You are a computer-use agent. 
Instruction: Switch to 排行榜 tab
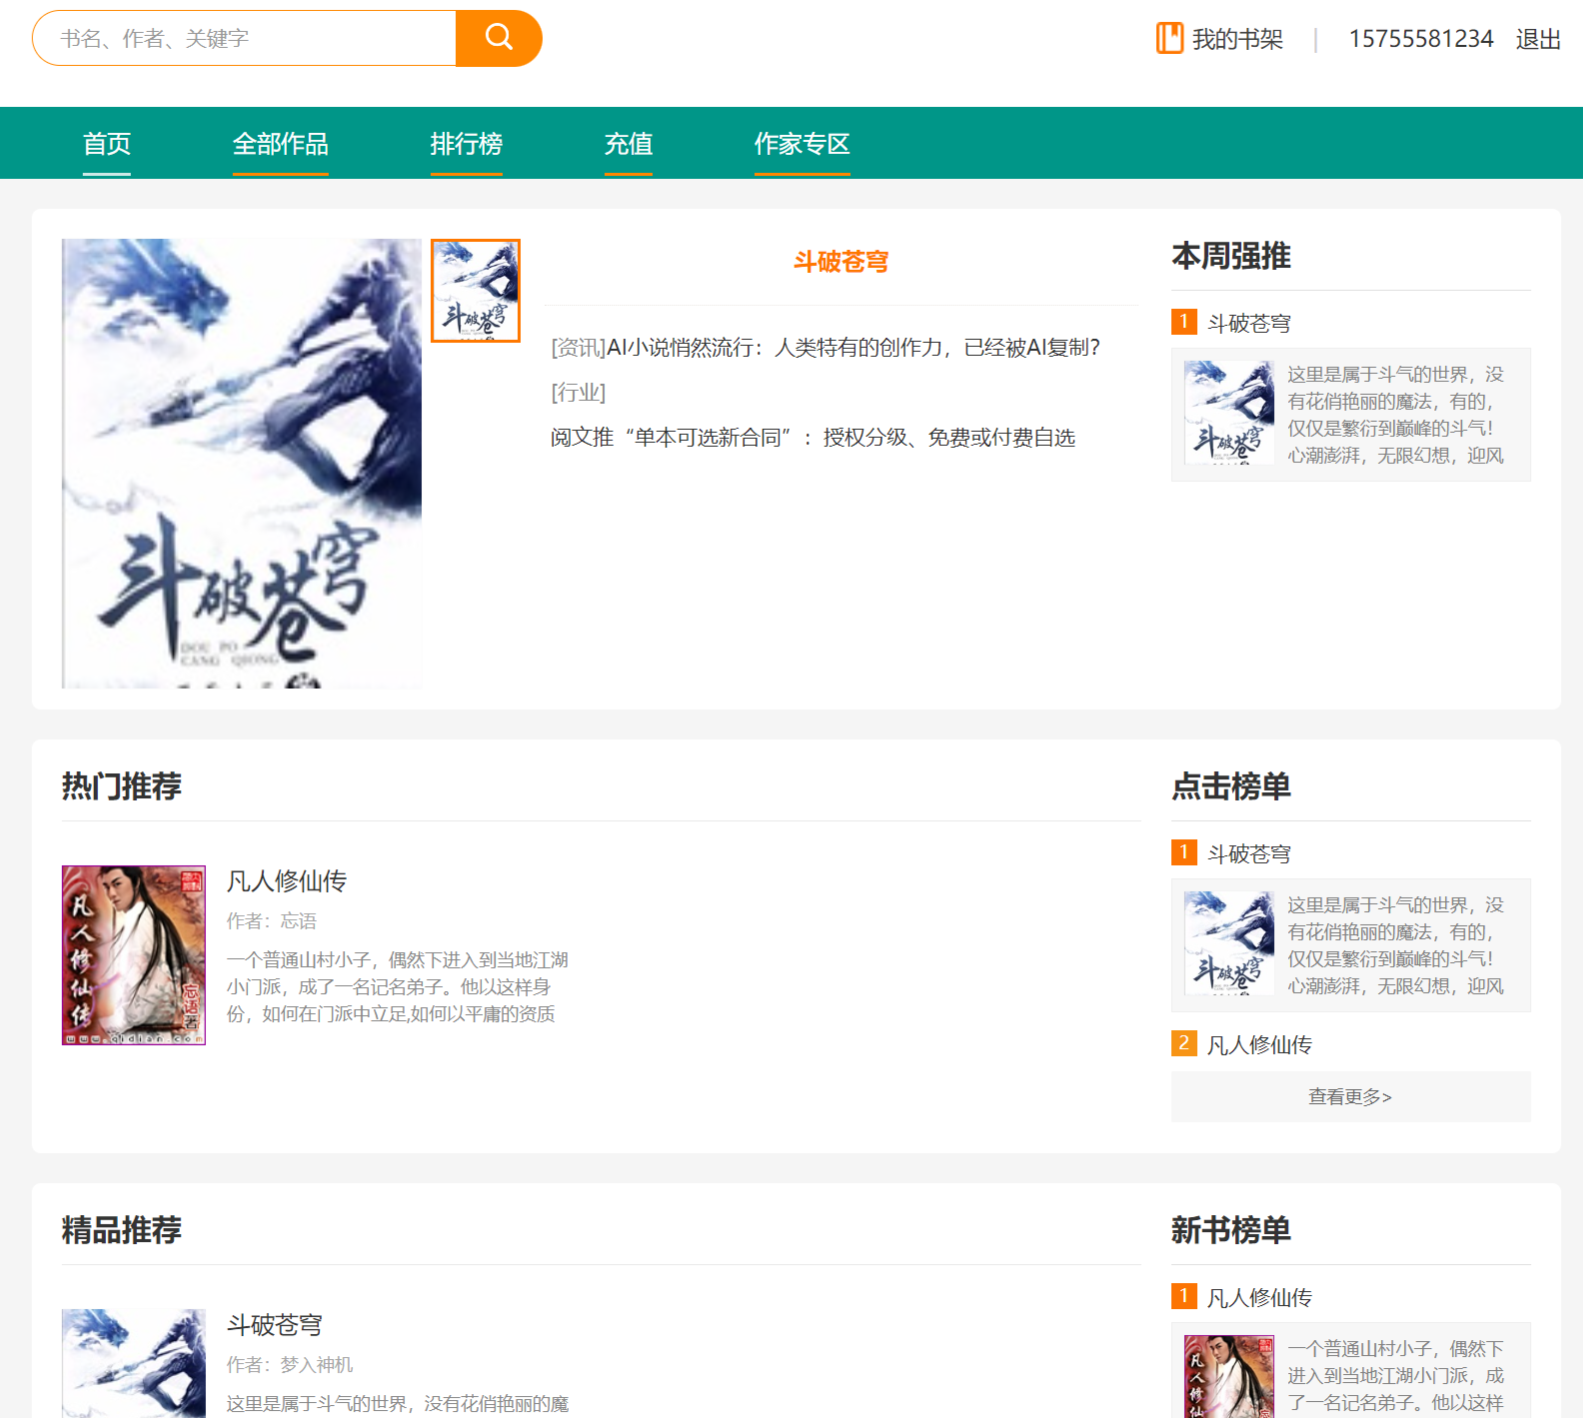(467, 144)
